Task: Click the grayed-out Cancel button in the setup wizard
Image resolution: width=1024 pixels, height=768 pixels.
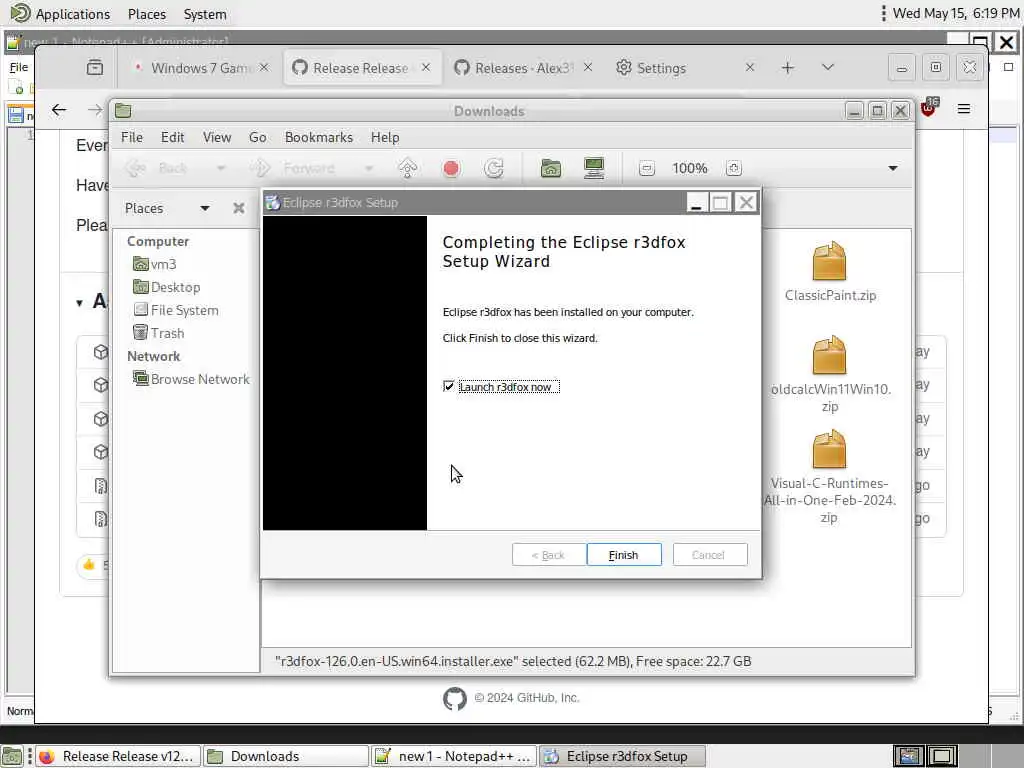Action: (709, 555)
